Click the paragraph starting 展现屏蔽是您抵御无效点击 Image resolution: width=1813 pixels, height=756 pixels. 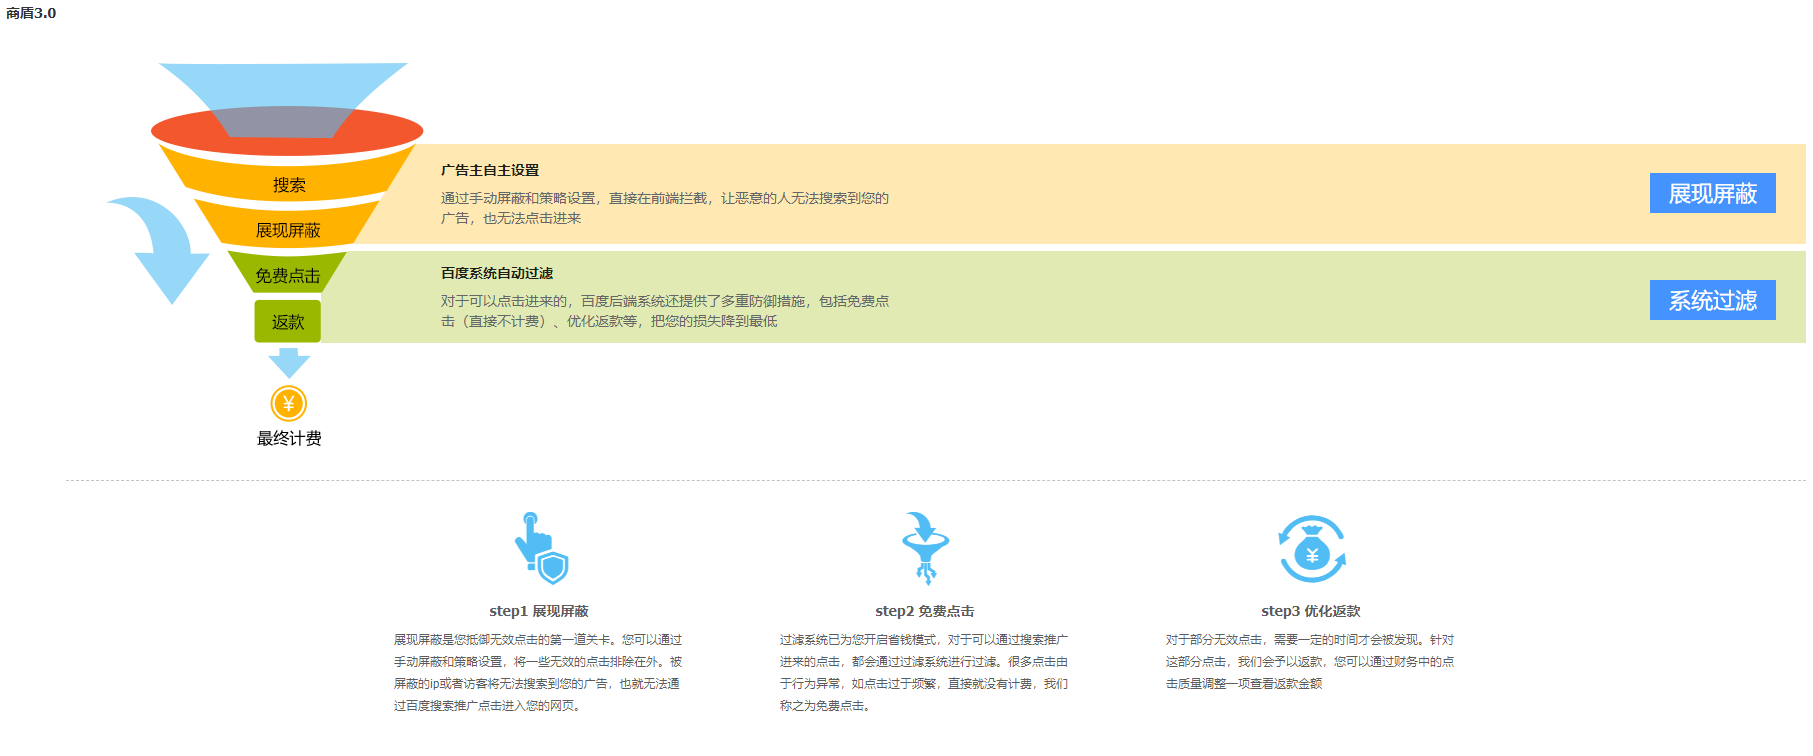(x=538, y=672)
